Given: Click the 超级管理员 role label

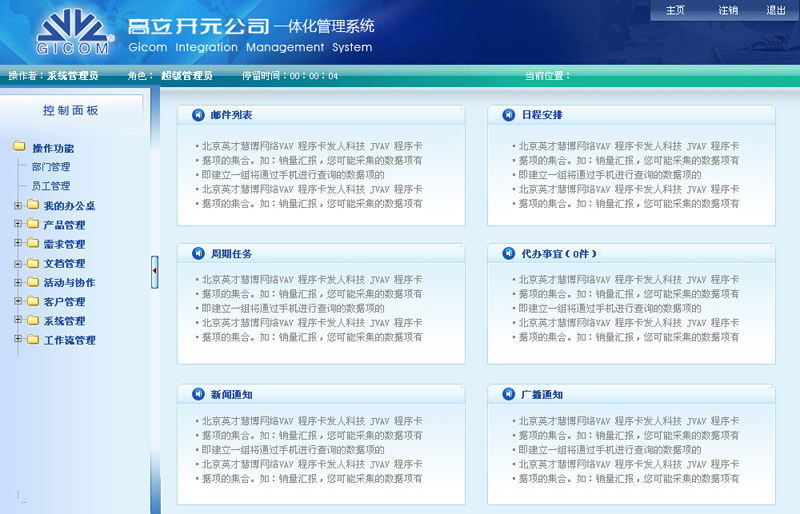Looking at the screenshot, I should click(x=187, y=76).
